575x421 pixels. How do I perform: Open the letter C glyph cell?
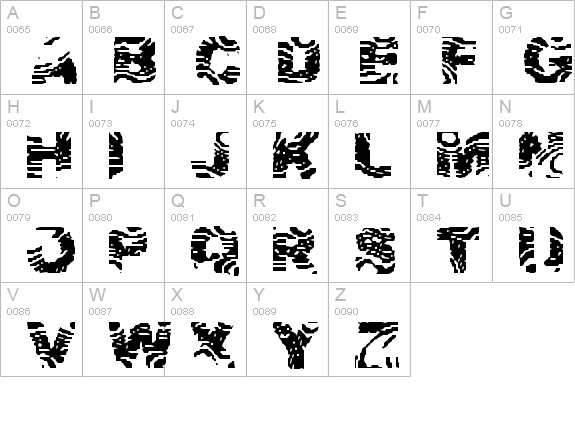tap(206, 47)
